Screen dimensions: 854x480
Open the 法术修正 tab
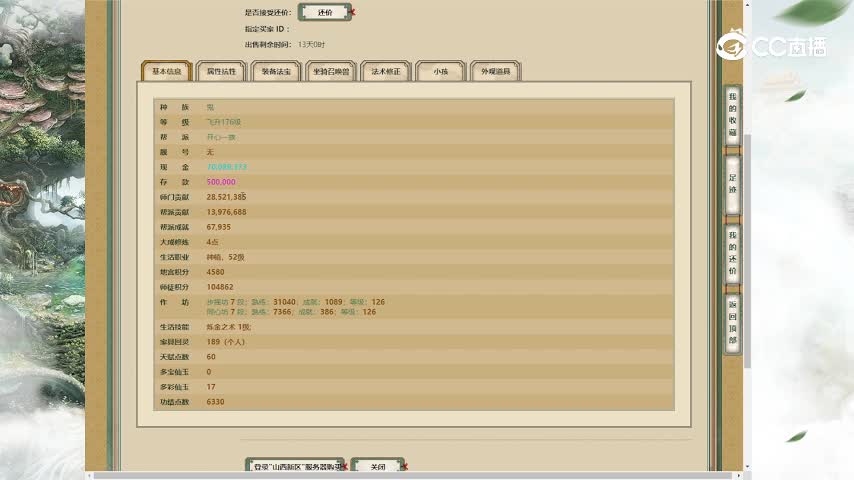[x=386, y=72]
